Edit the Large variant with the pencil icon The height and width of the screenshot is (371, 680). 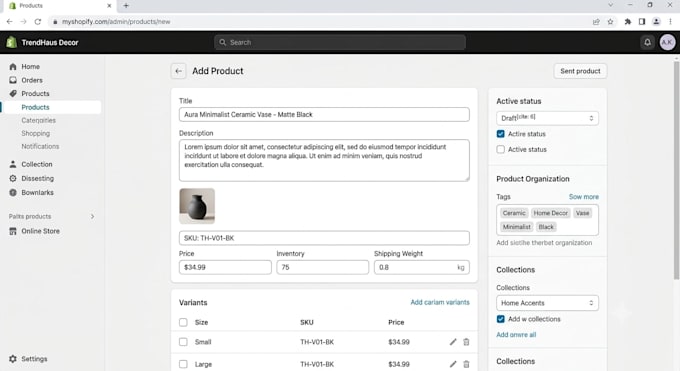(453, 364)
